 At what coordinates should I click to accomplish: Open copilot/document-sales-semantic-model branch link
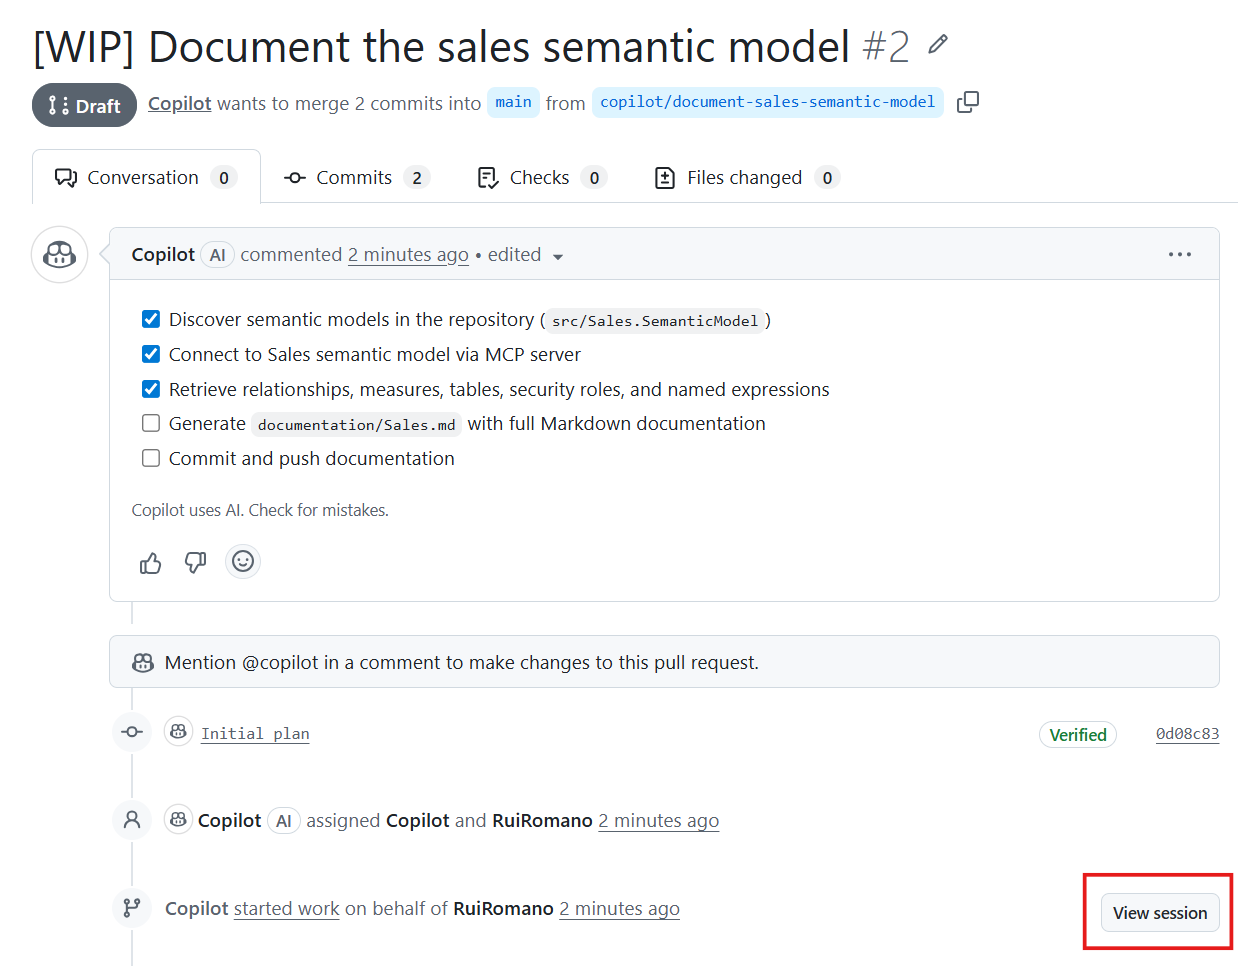click(767, 102)
